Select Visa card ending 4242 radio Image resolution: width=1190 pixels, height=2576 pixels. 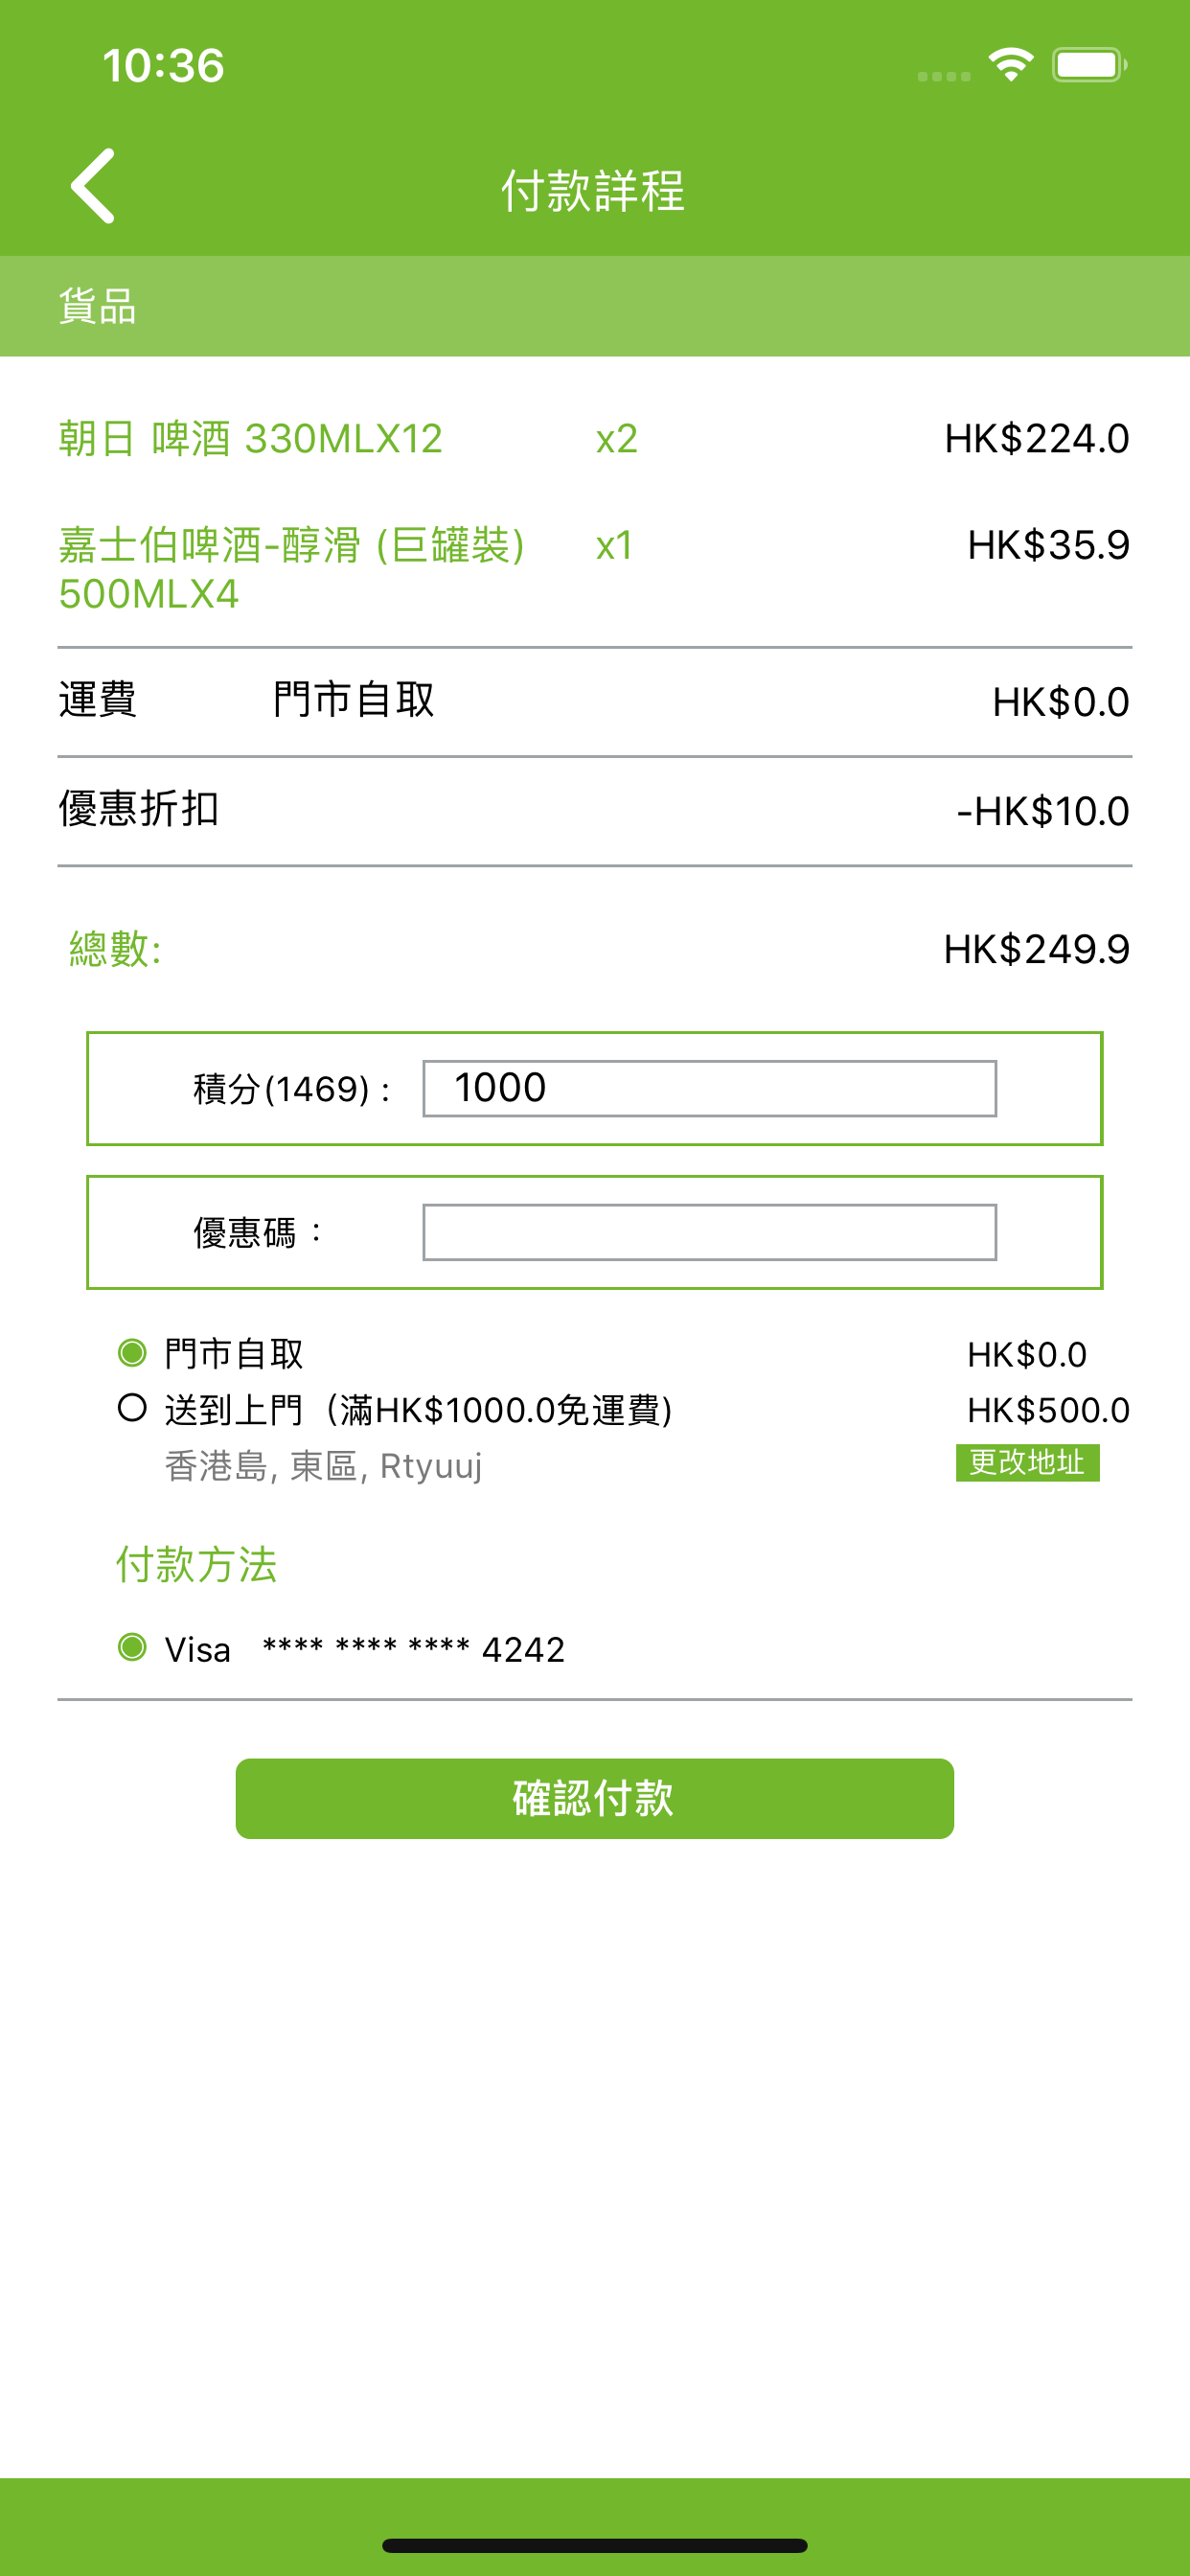pos(132,1647)
